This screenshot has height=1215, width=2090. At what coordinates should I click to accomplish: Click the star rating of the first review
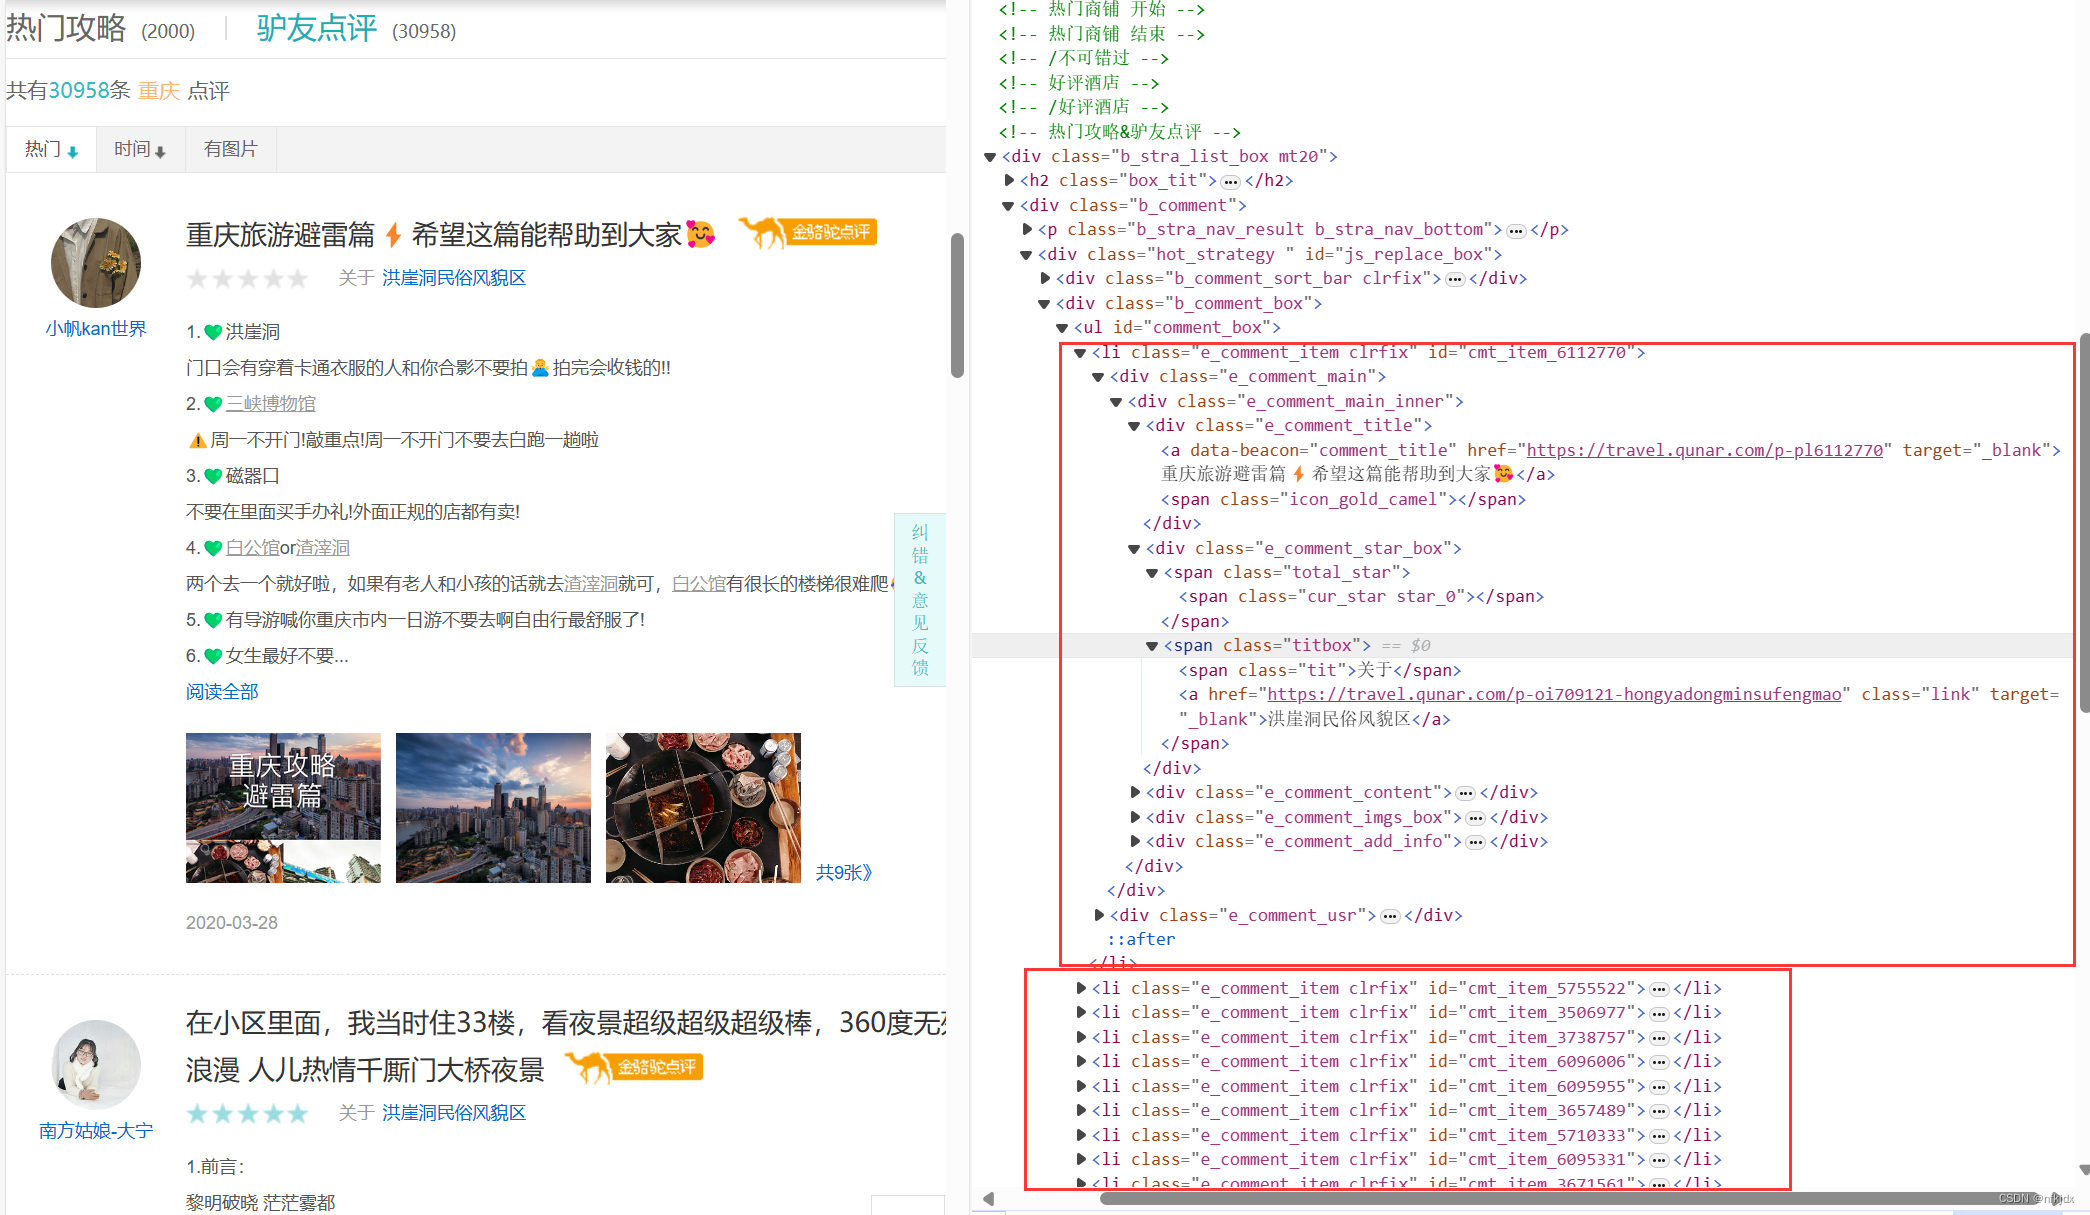click(247, 279)
